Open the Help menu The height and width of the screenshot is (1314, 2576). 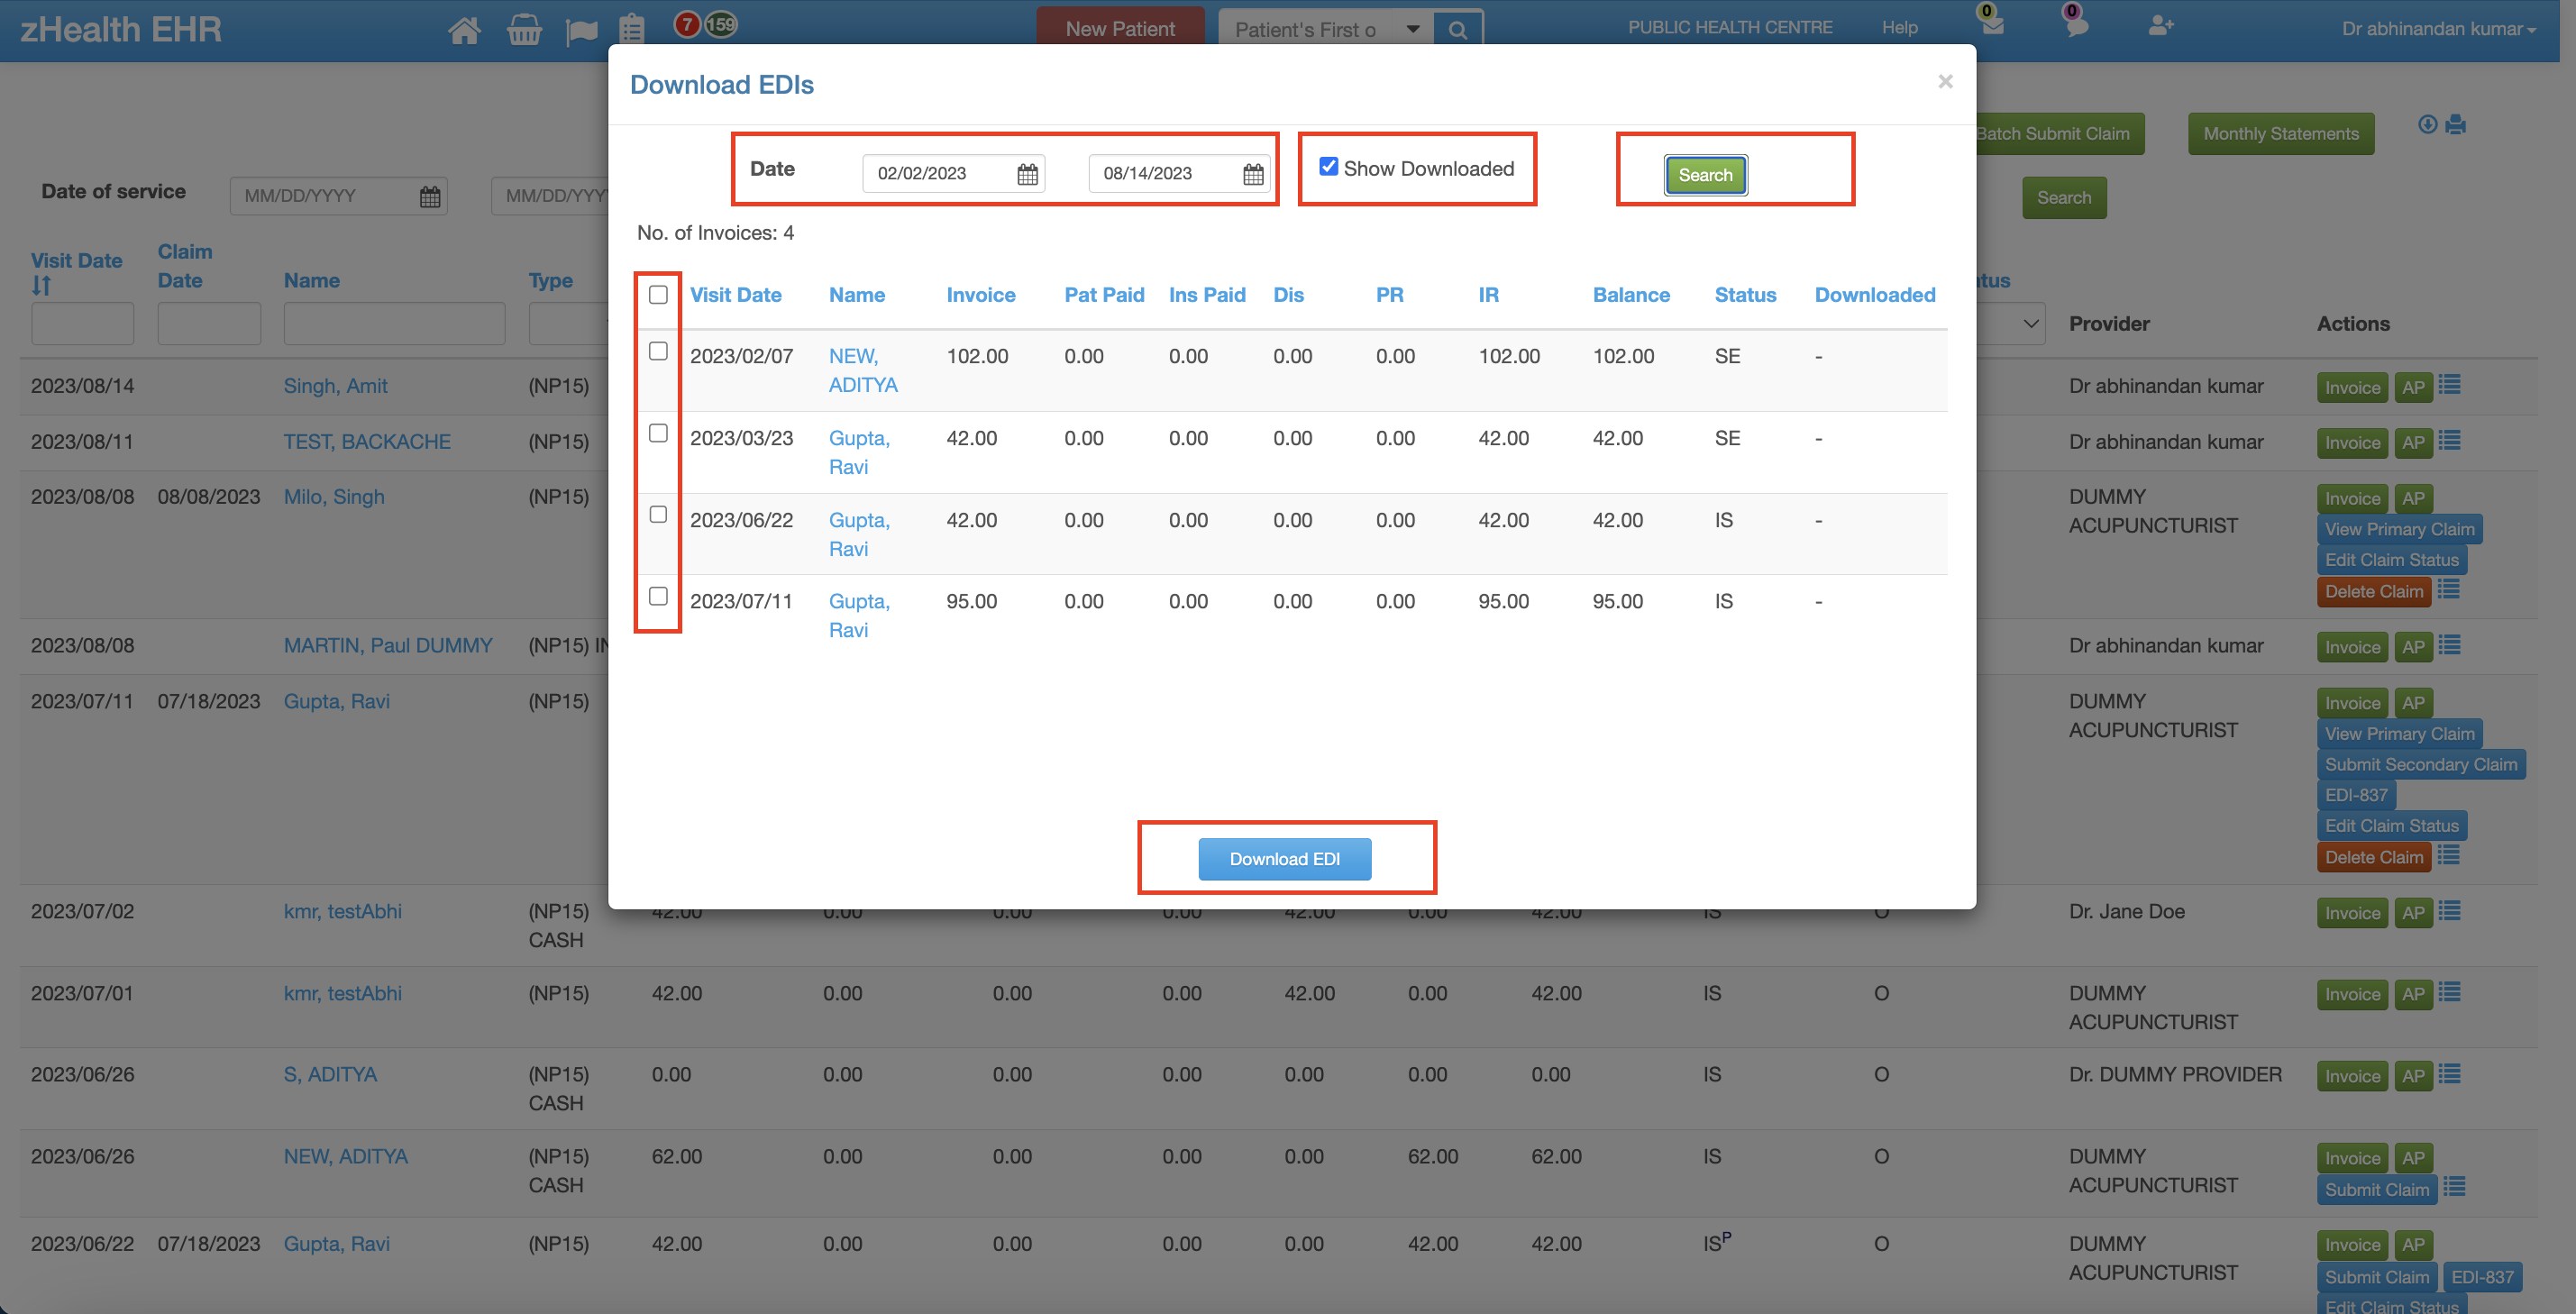point(1899,27)
